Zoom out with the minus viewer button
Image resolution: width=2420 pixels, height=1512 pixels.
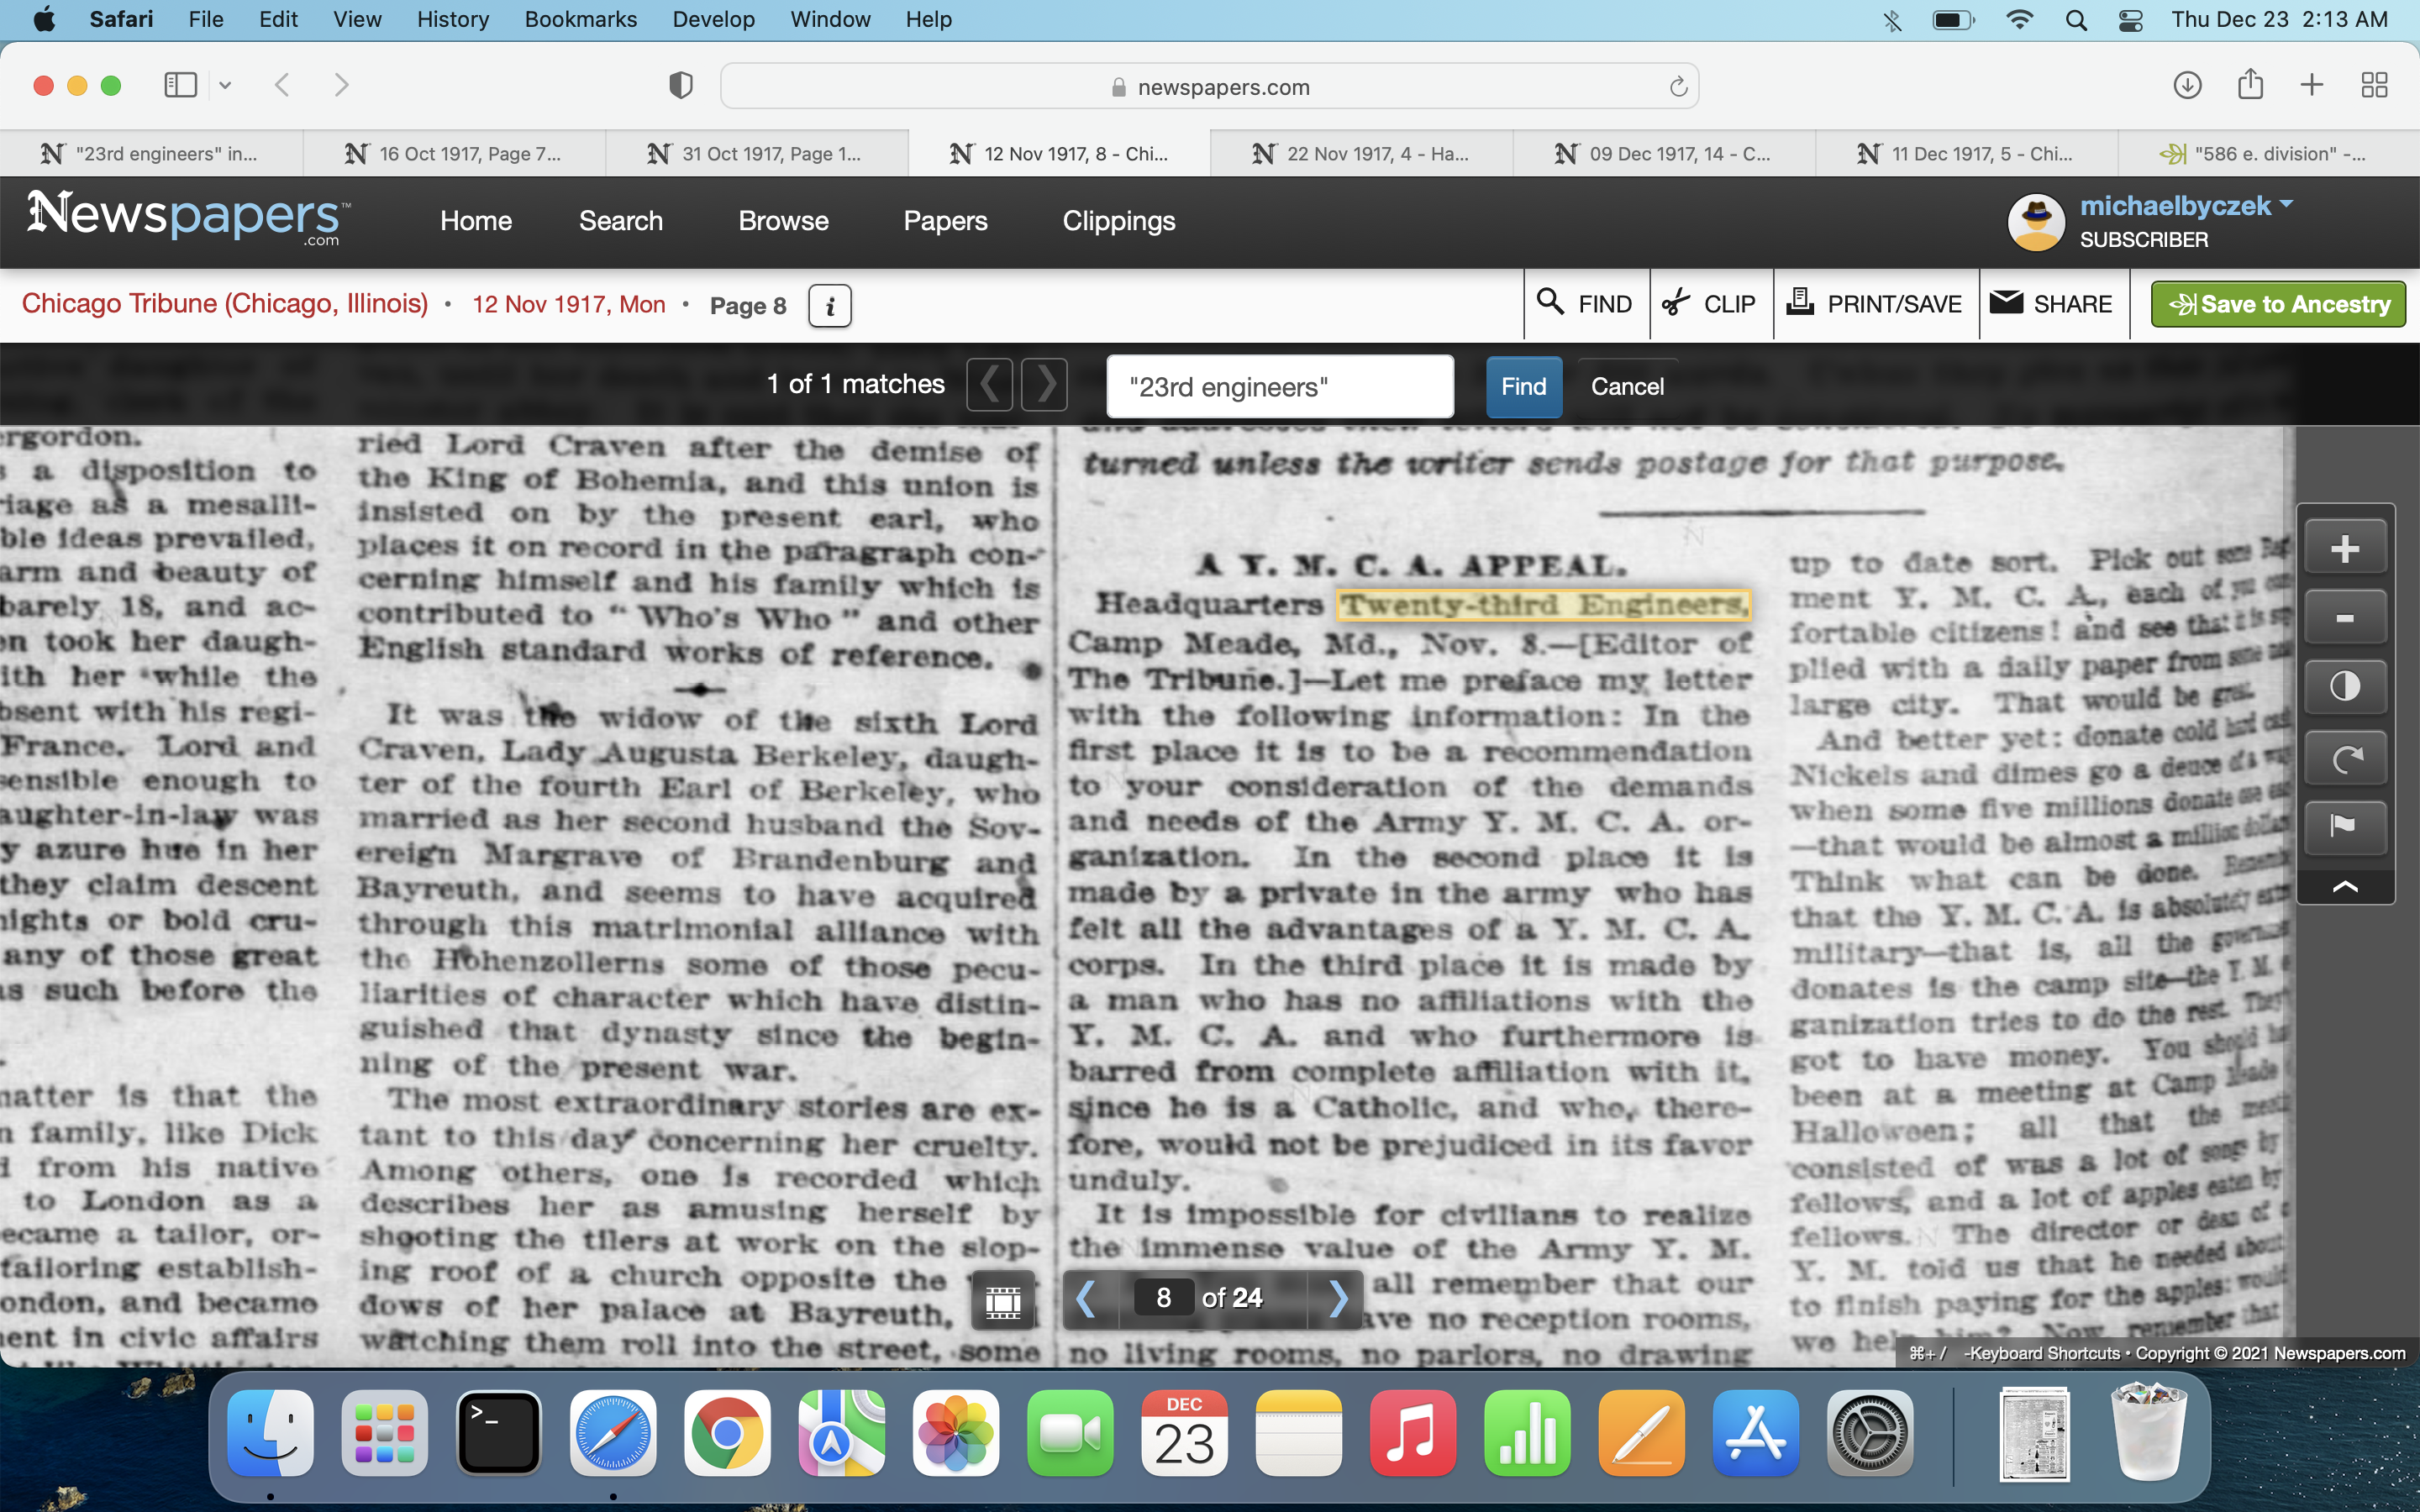click(x=2344, y=619)
